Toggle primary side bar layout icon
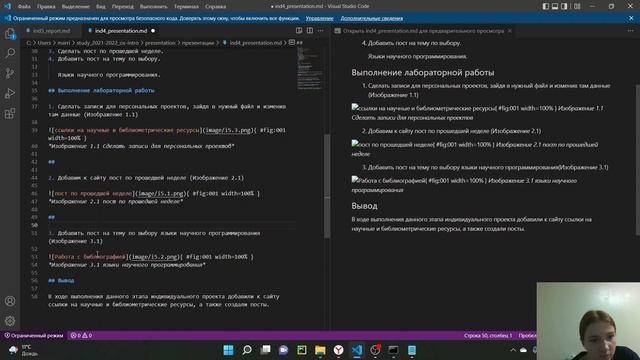 tap(546, 6)
